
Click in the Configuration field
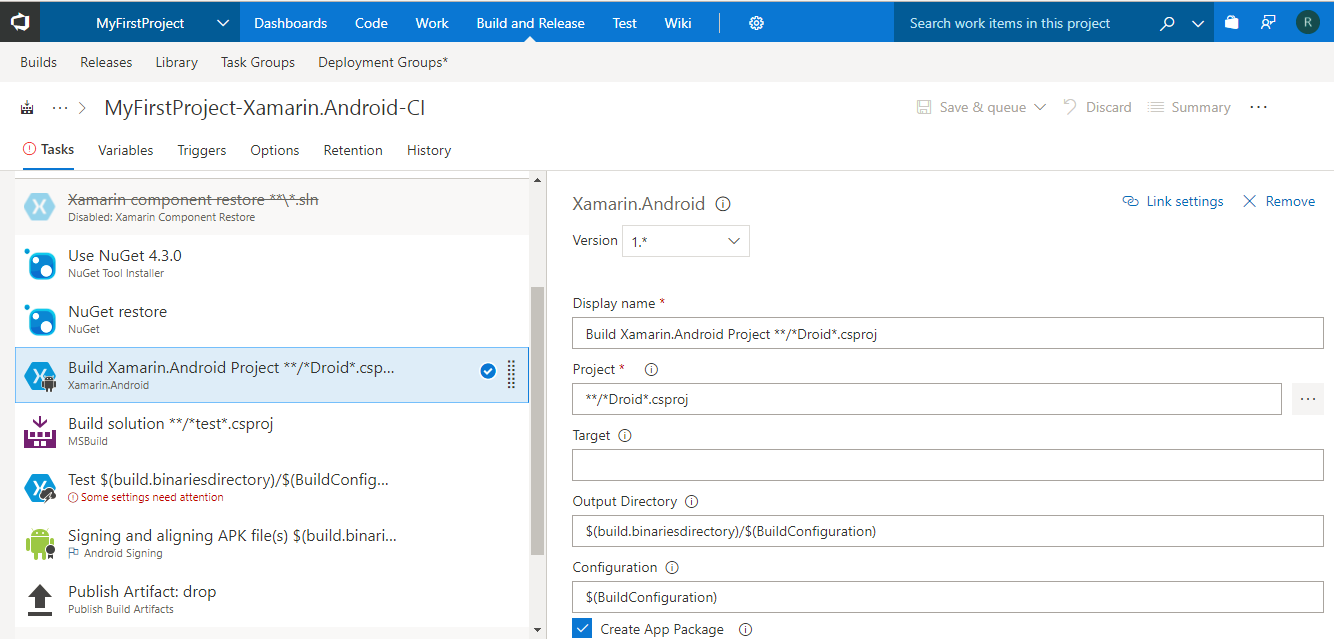pos(948,597)
